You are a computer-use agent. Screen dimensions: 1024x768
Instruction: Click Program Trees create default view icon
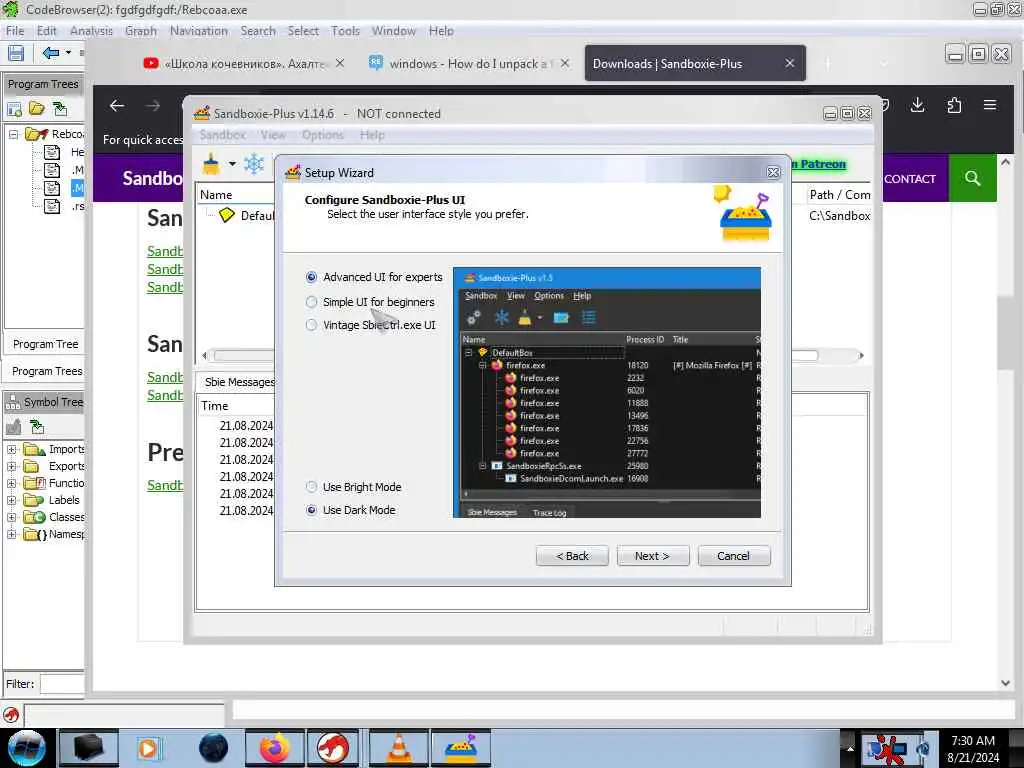click(14, 109)
